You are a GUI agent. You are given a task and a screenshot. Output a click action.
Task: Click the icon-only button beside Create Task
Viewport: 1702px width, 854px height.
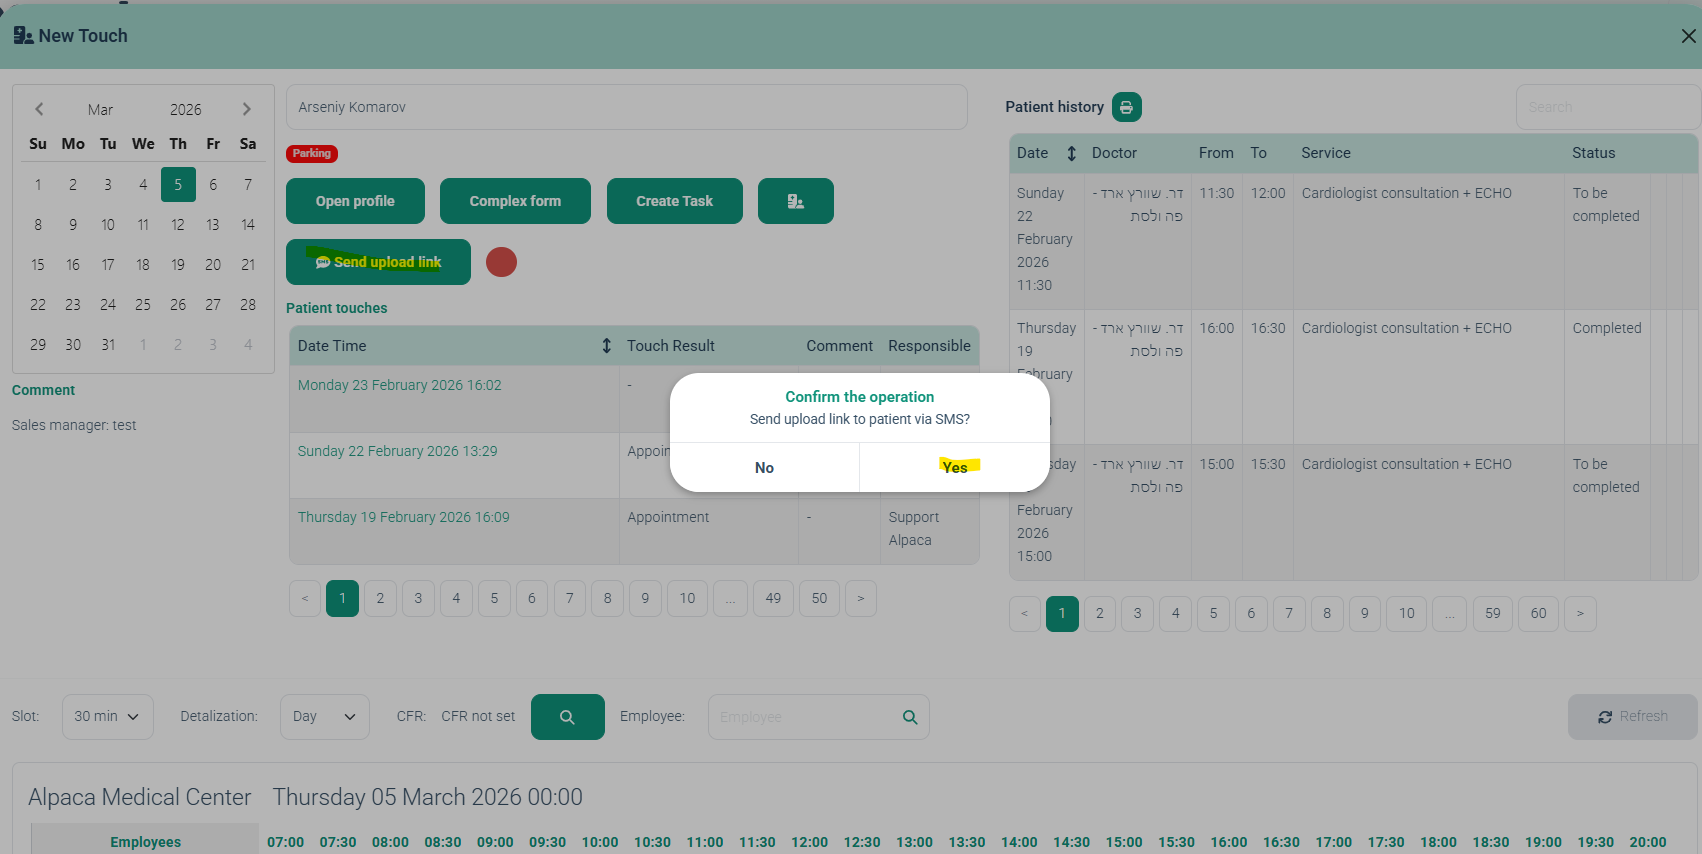795,201
